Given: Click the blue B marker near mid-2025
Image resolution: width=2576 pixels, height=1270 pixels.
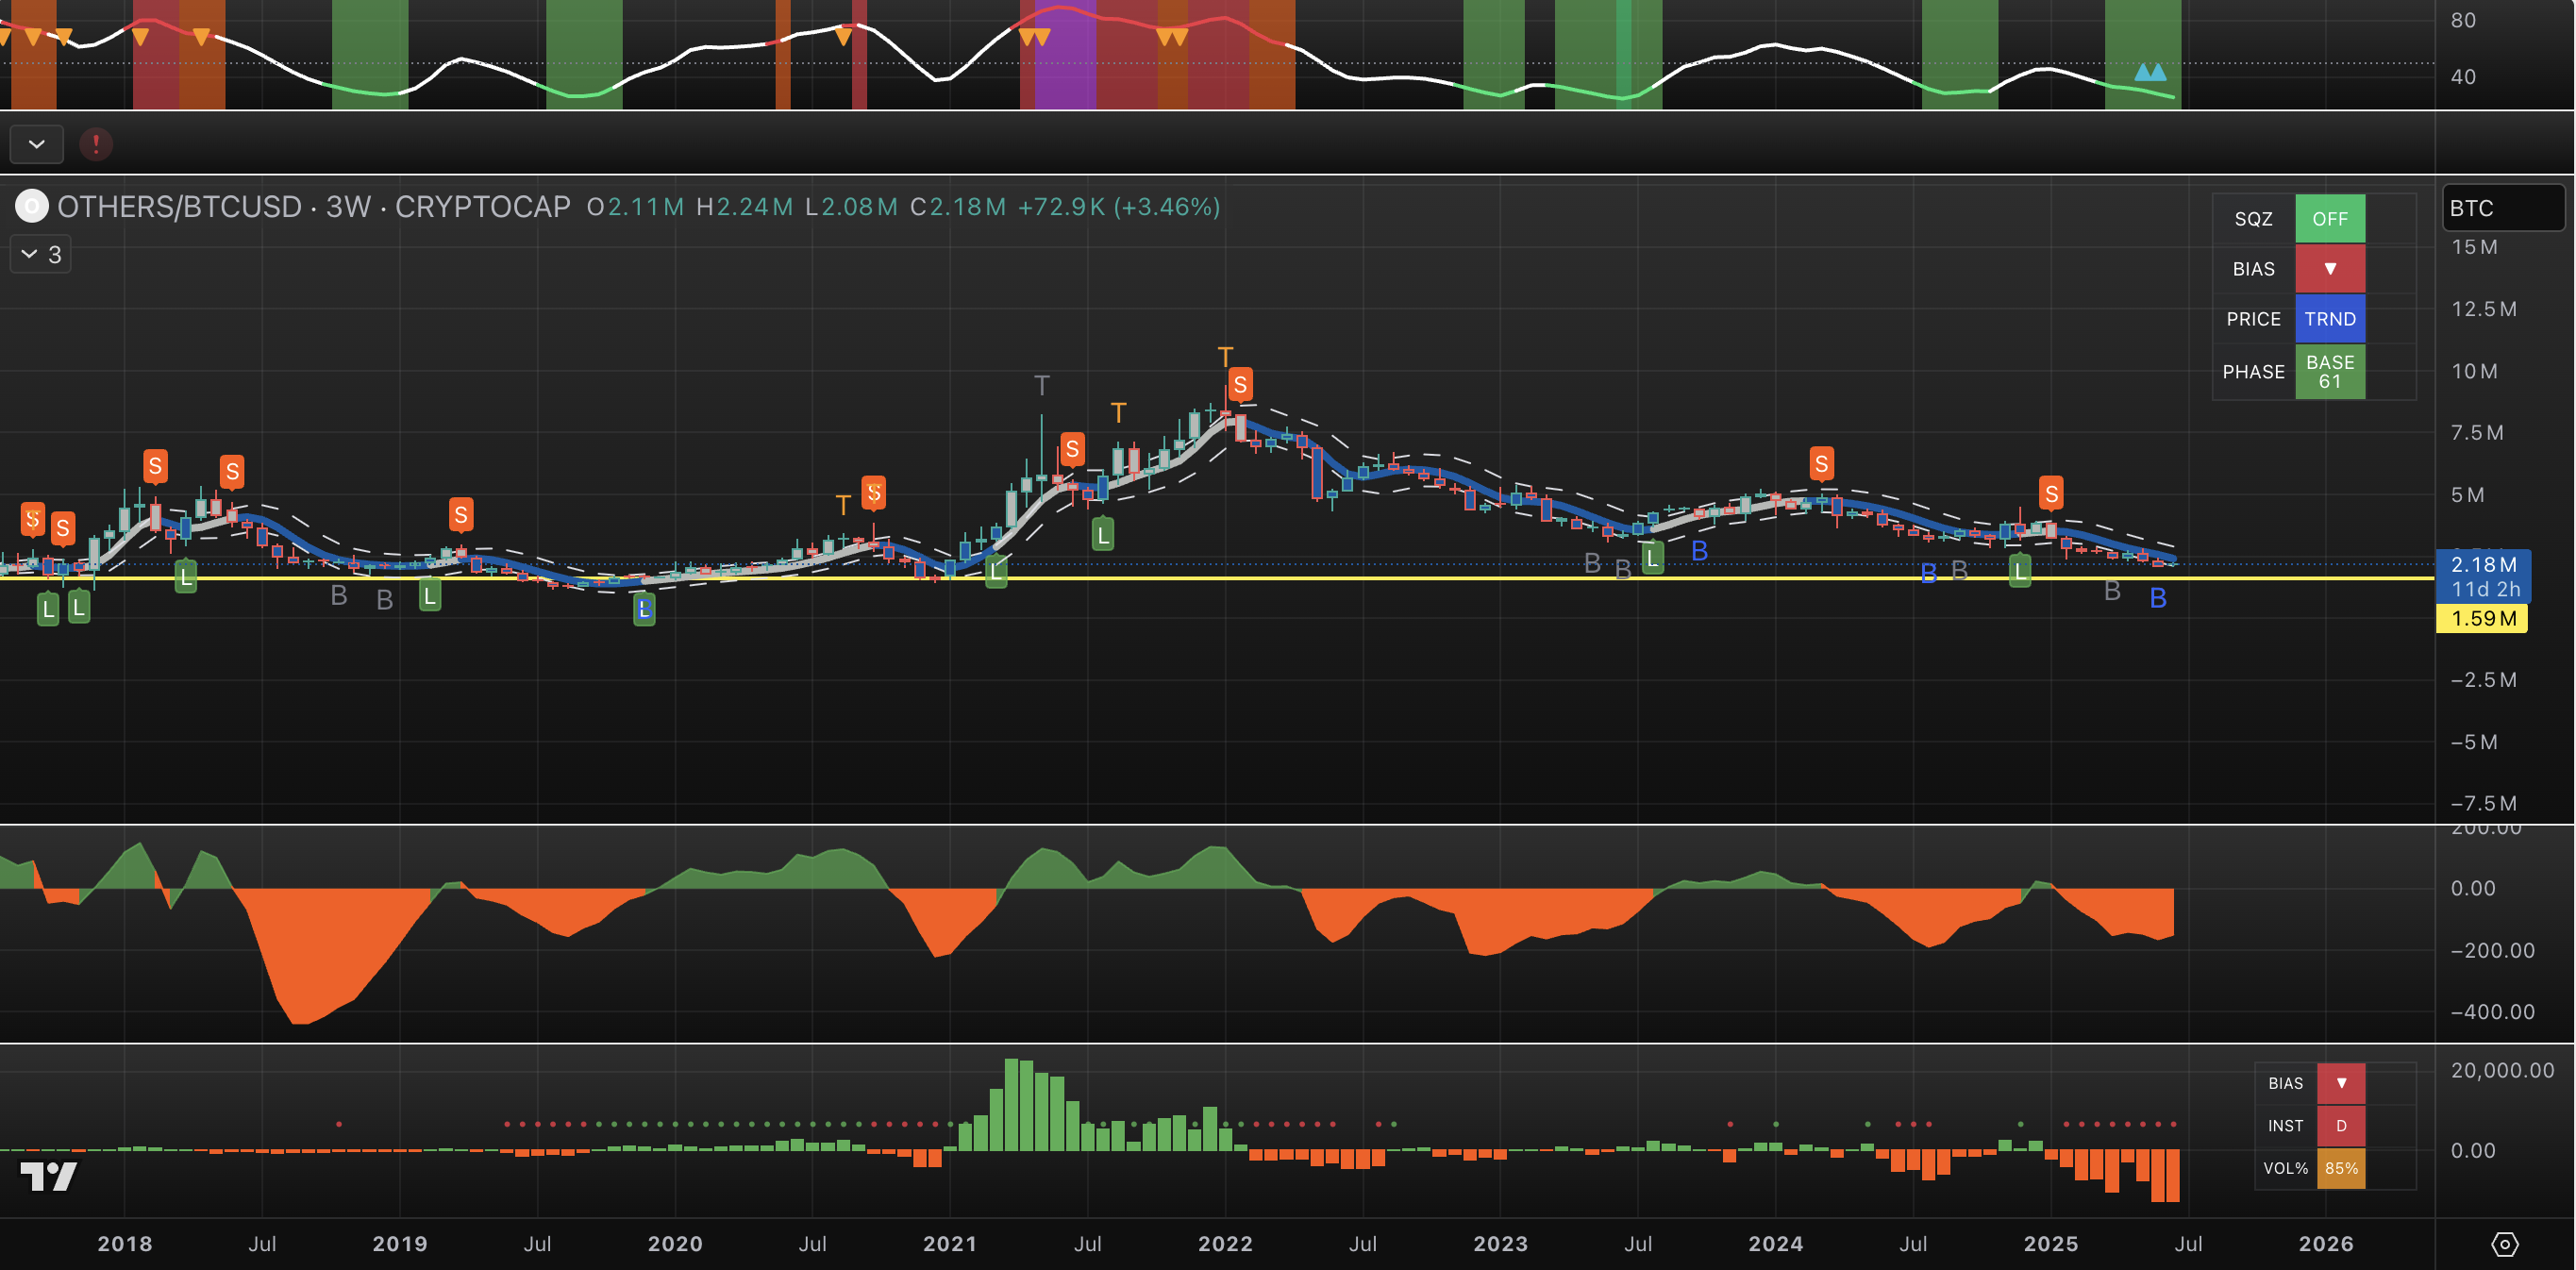Looking at the screenshot, I should (x=2158, y=598).
